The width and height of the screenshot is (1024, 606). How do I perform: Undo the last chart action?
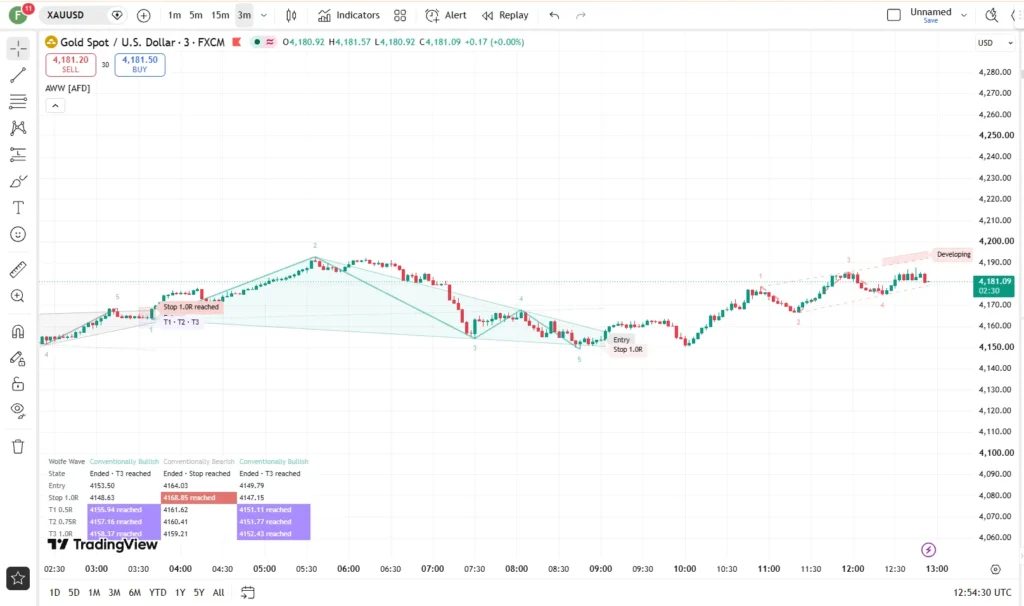pos(554,15)
